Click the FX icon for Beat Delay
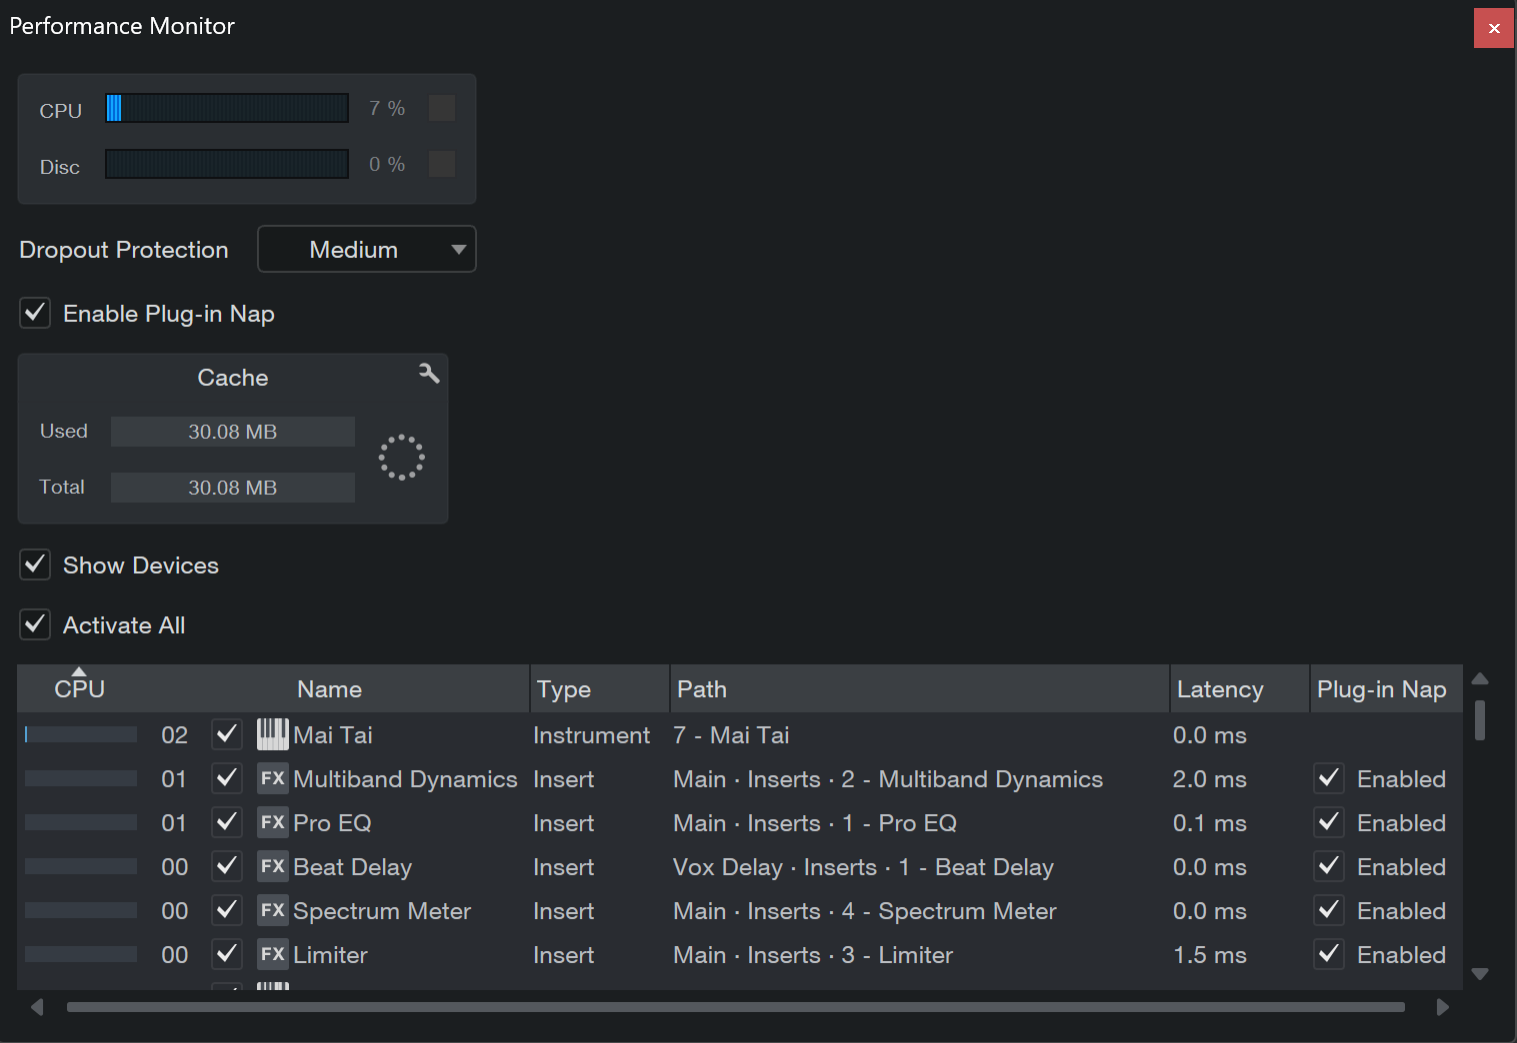Viewport: 1517px width, 1043px height. click(273, 866)
